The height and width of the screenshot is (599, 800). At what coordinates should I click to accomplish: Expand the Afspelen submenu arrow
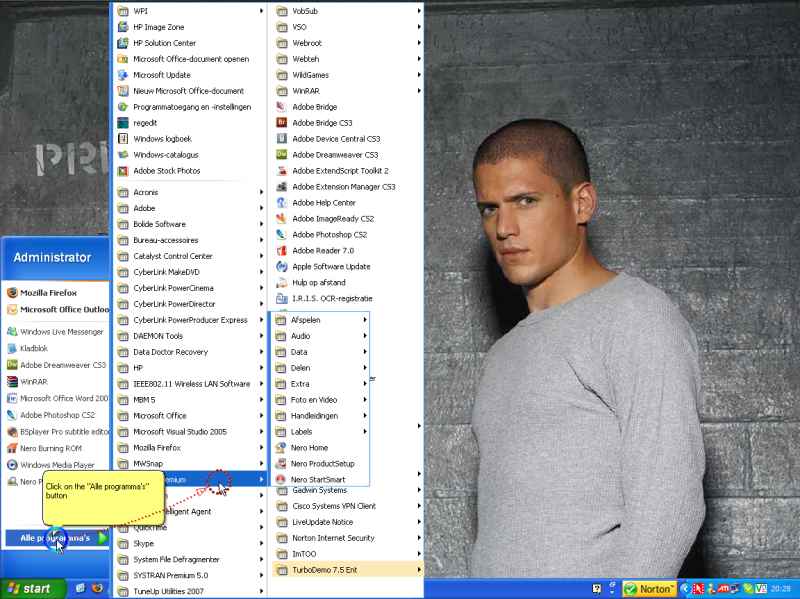pyautogui.click(x=365, y=320)
